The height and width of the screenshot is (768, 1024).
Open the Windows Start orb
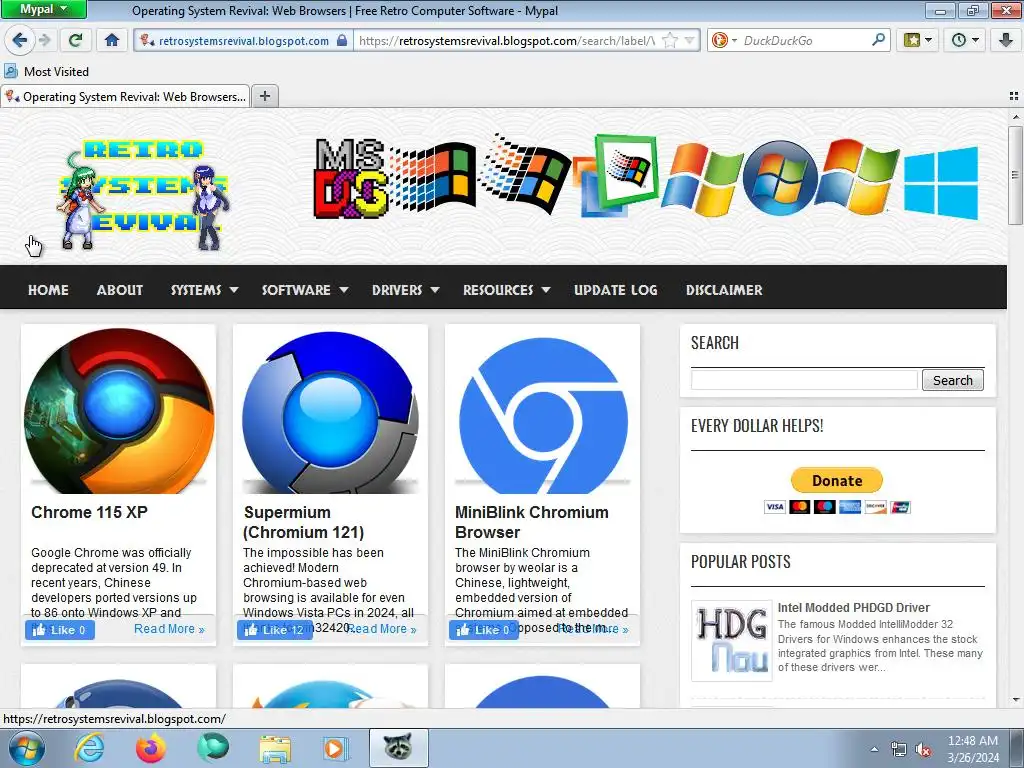pyautogui.click(x=26, y=748)
